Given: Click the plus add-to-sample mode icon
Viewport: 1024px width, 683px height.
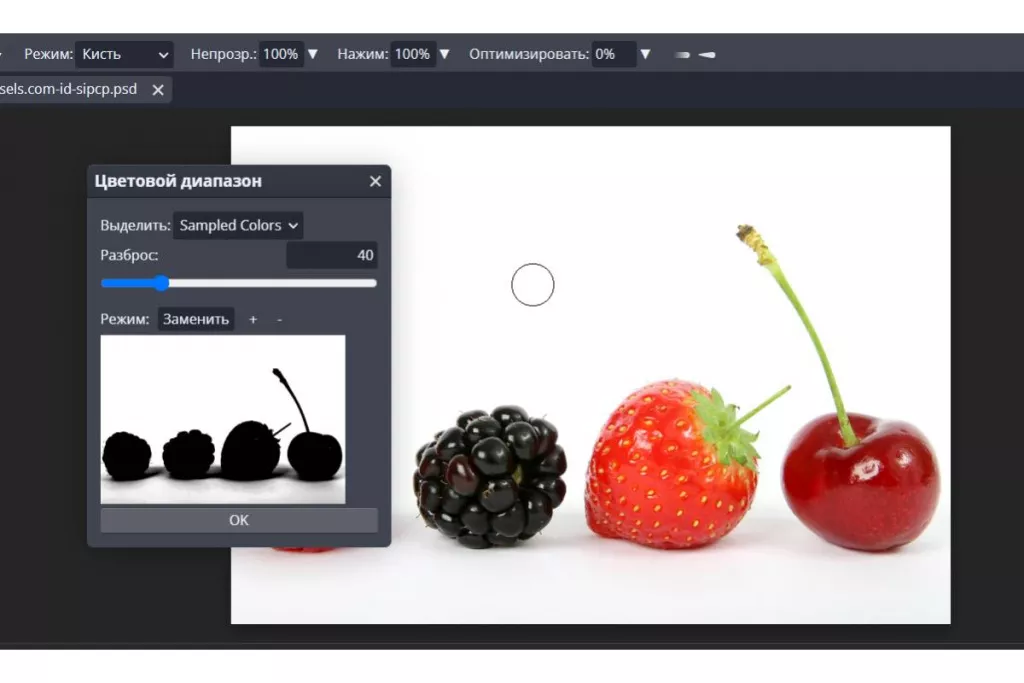Looking at the screenshot, I should [x=253, y=319].
